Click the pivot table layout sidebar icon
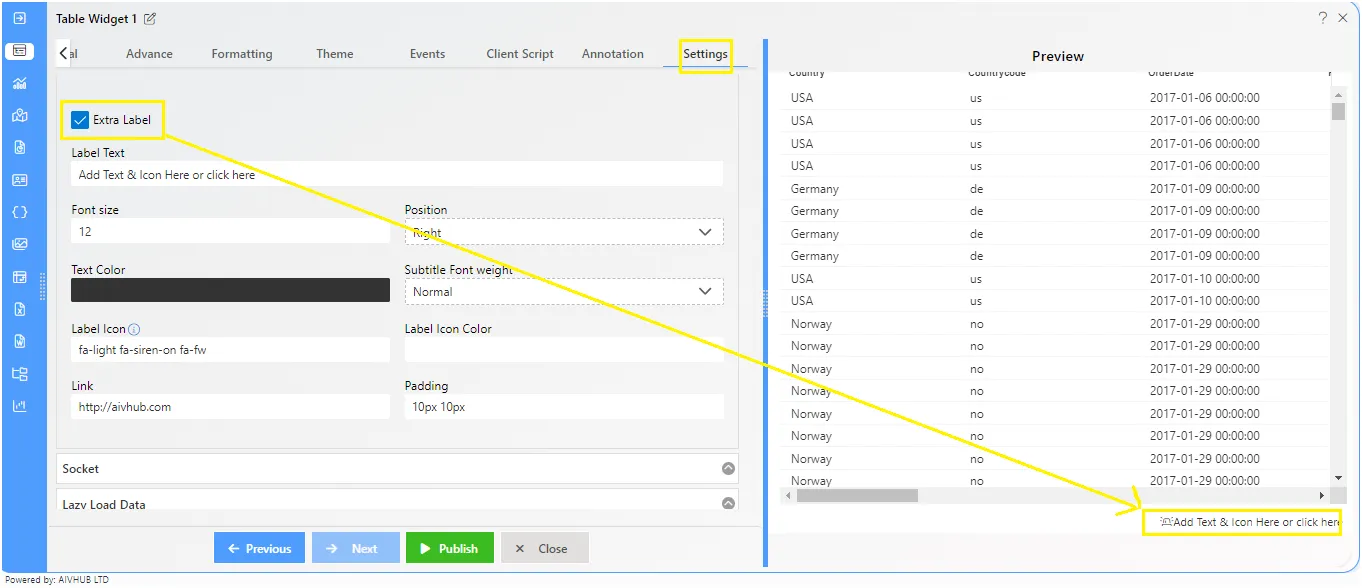This screenshot has width=1362, height=588. click(20, 277)
